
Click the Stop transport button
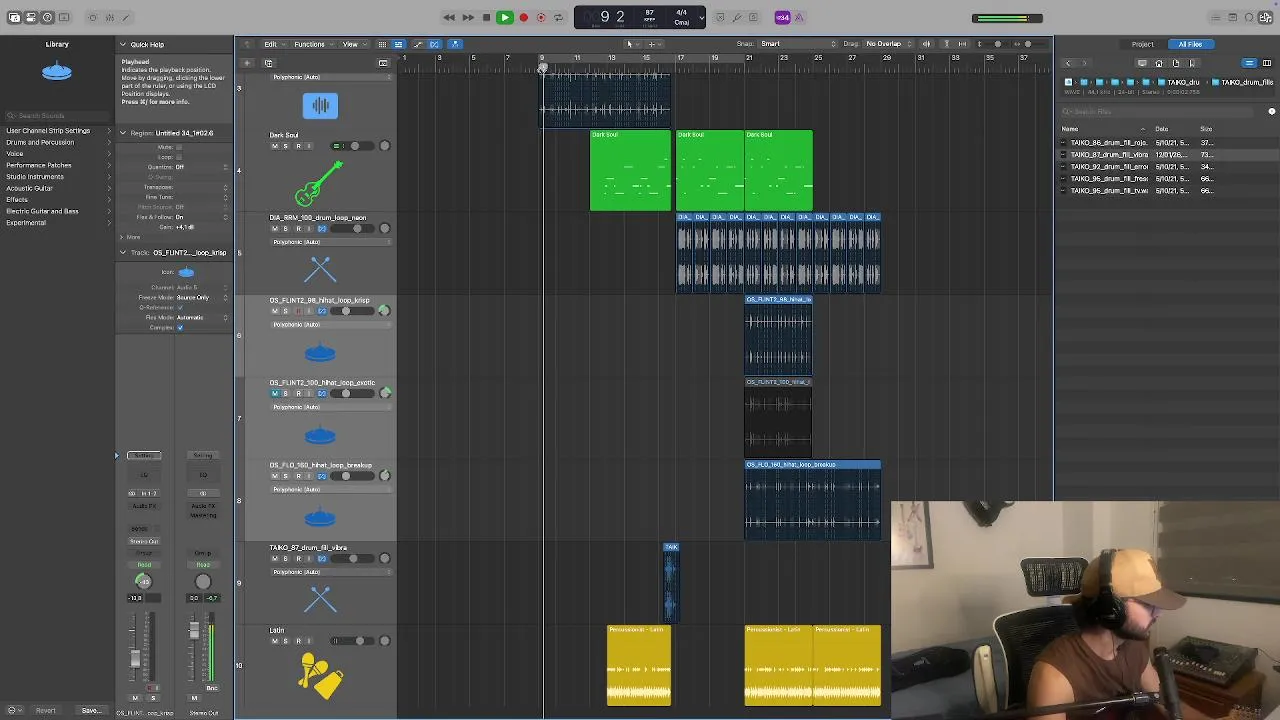486,17
